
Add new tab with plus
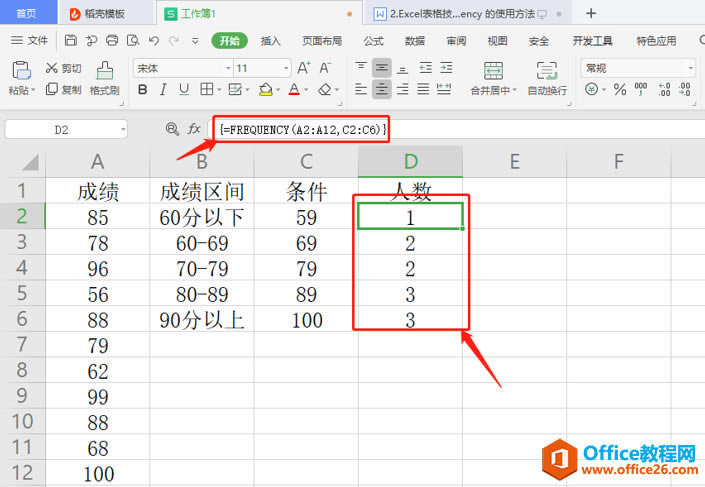coord(591,13)
